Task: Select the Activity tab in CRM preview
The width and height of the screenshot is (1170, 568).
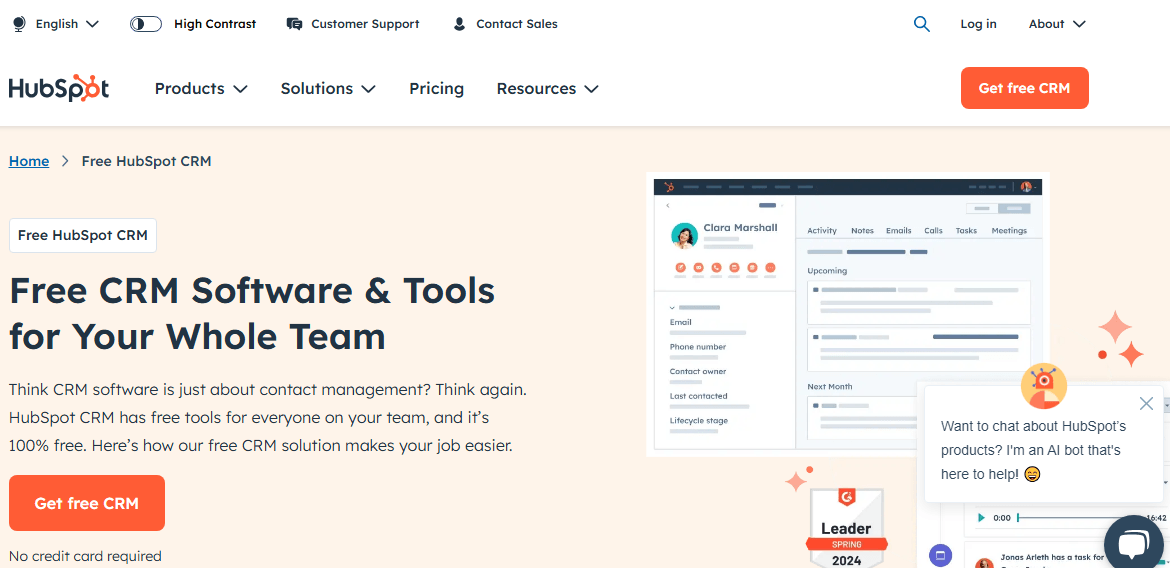Action: pyautogui.click(x=822, y=231)
